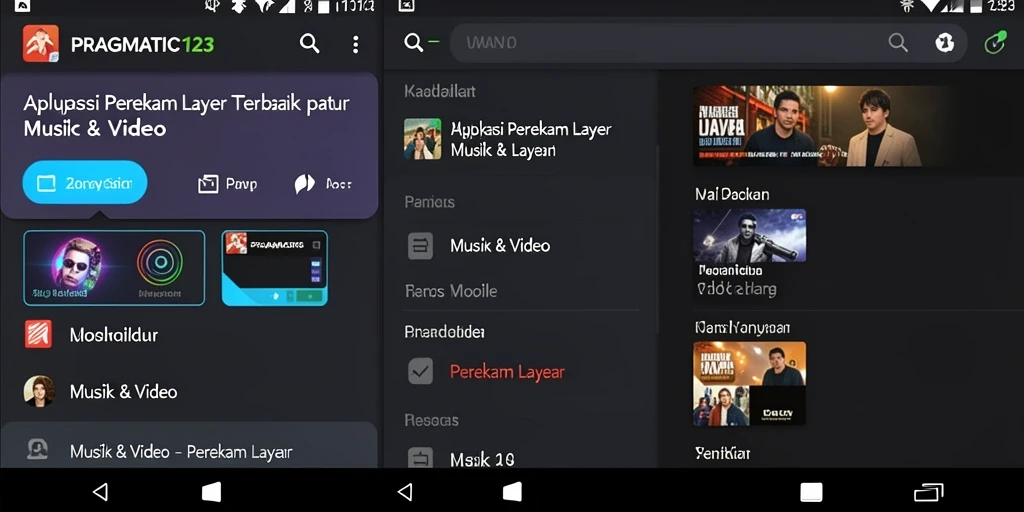
Task: Click the list icon beside Musik & Video
Action: [420, 246]
